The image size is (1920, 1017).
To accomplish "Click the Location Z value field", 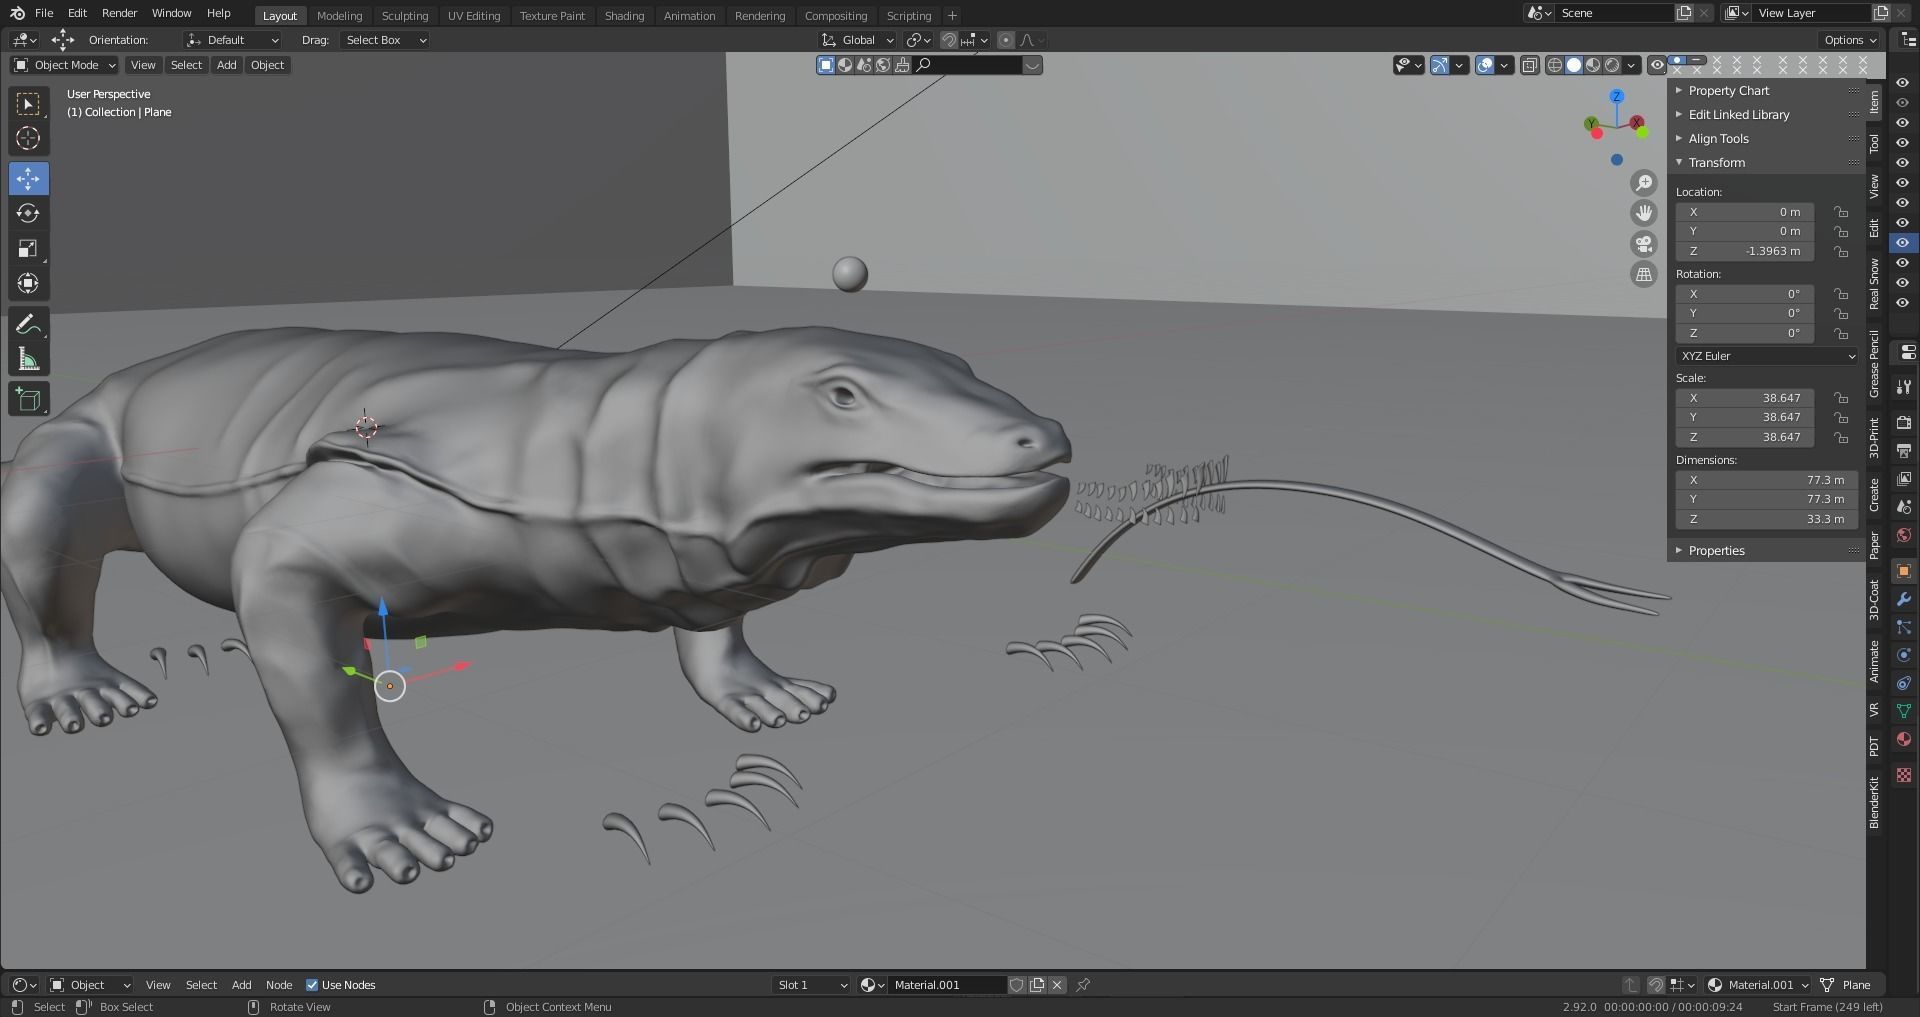I will pos(1745,251).
